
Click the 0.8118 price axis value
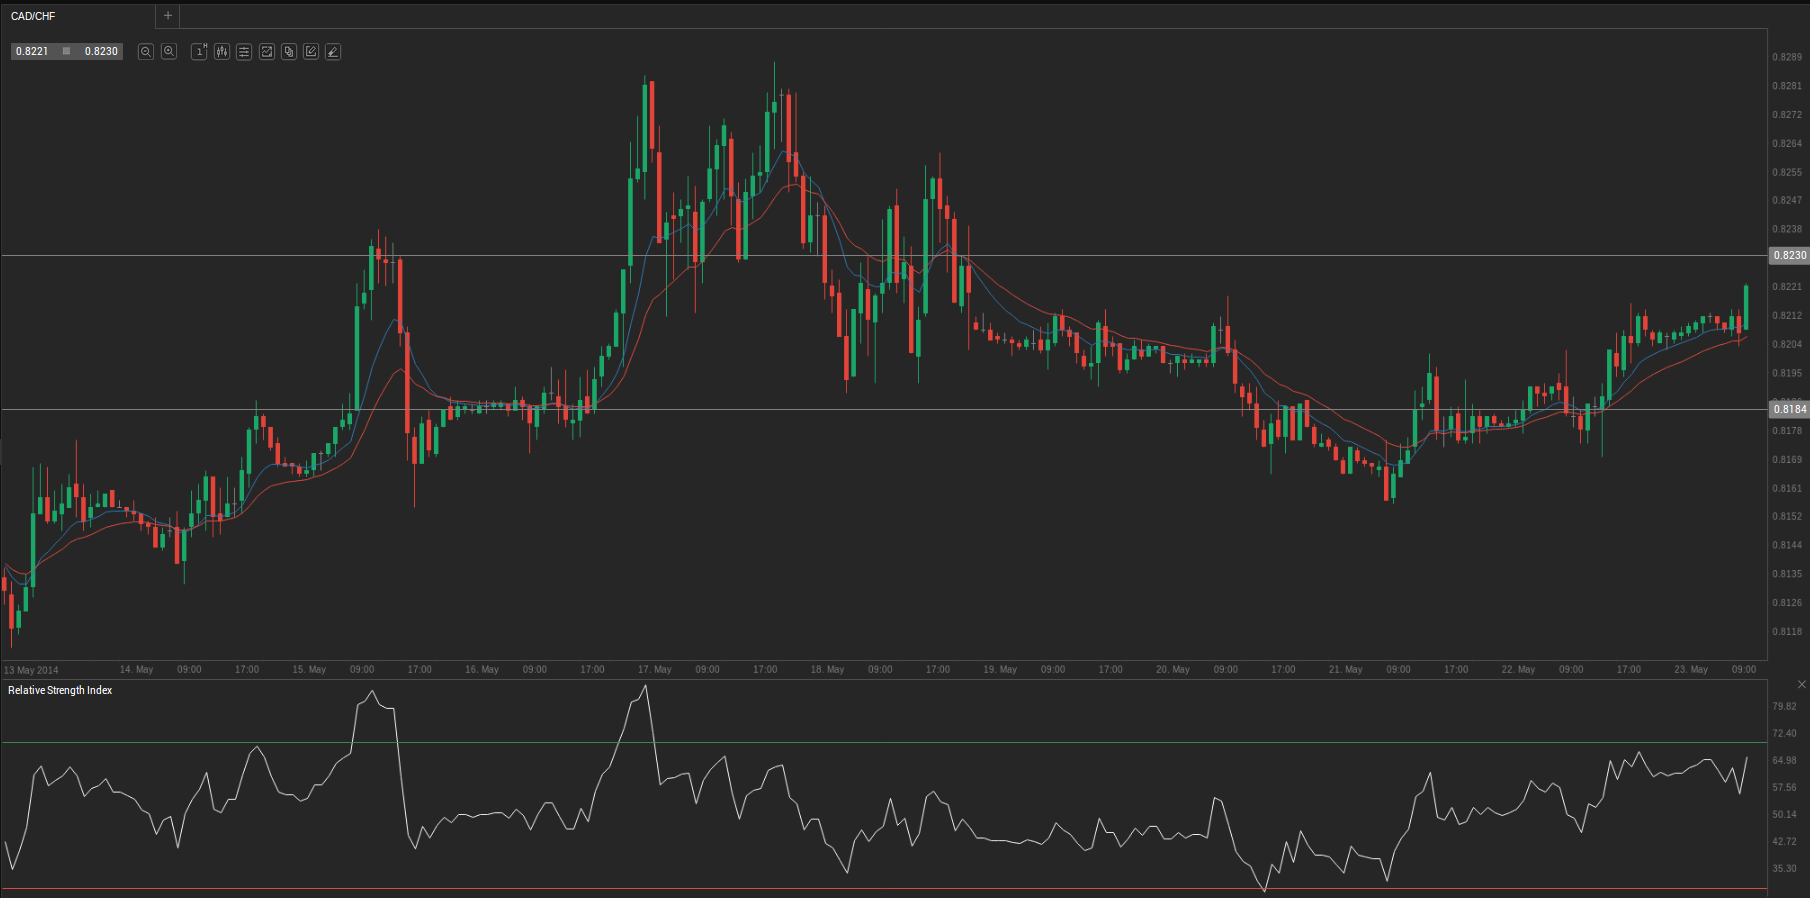[x=1787, y=632]
